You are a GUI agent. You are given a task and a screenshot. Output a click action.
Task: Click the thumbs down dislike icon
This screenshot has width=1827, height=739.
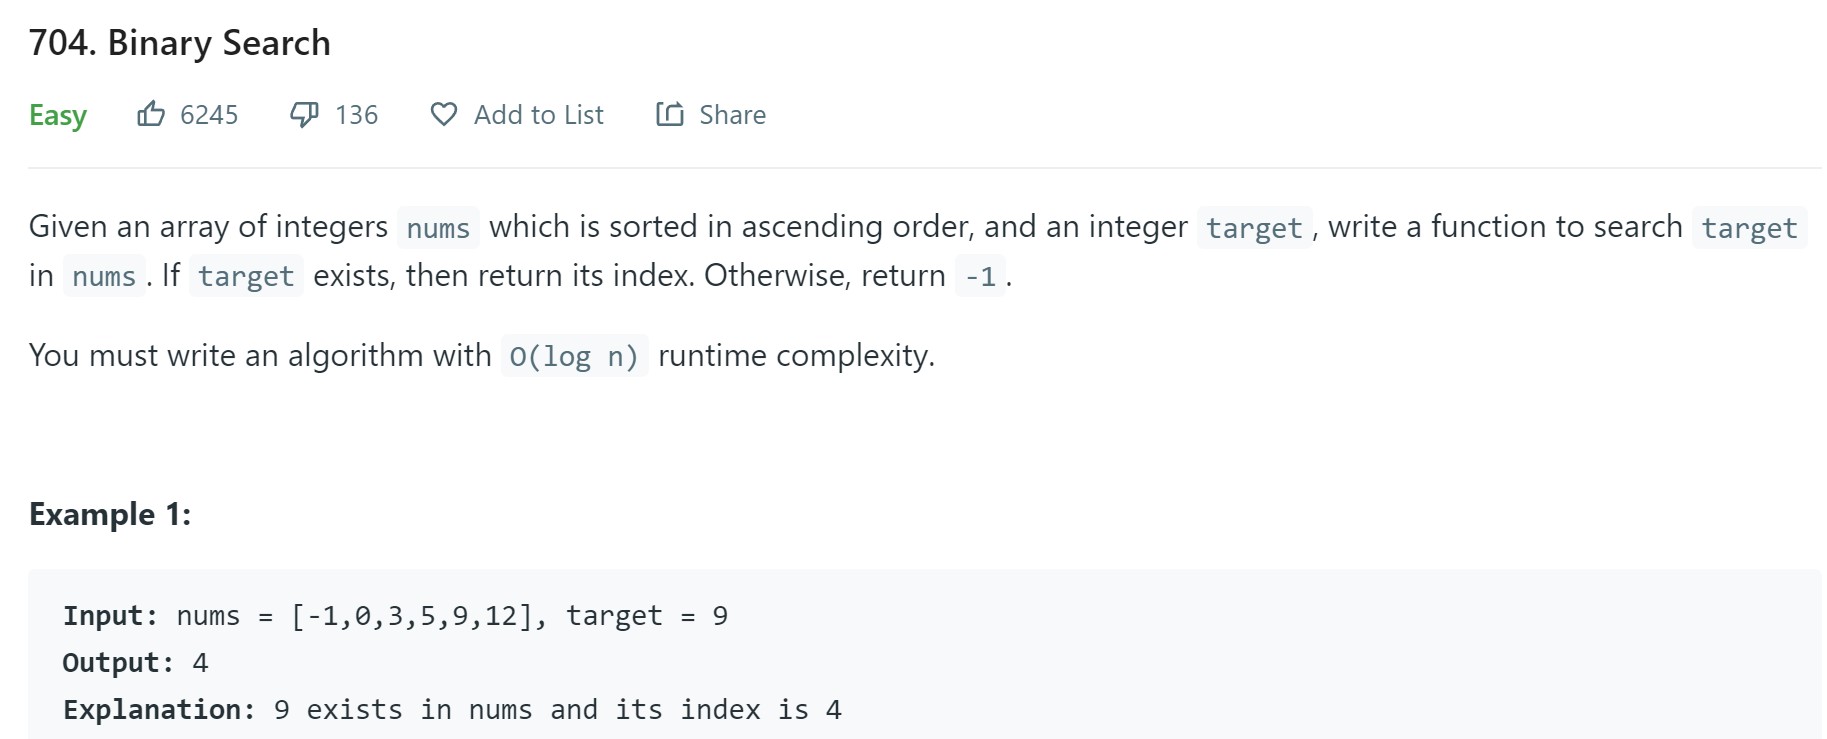click(x=304, y=114)
